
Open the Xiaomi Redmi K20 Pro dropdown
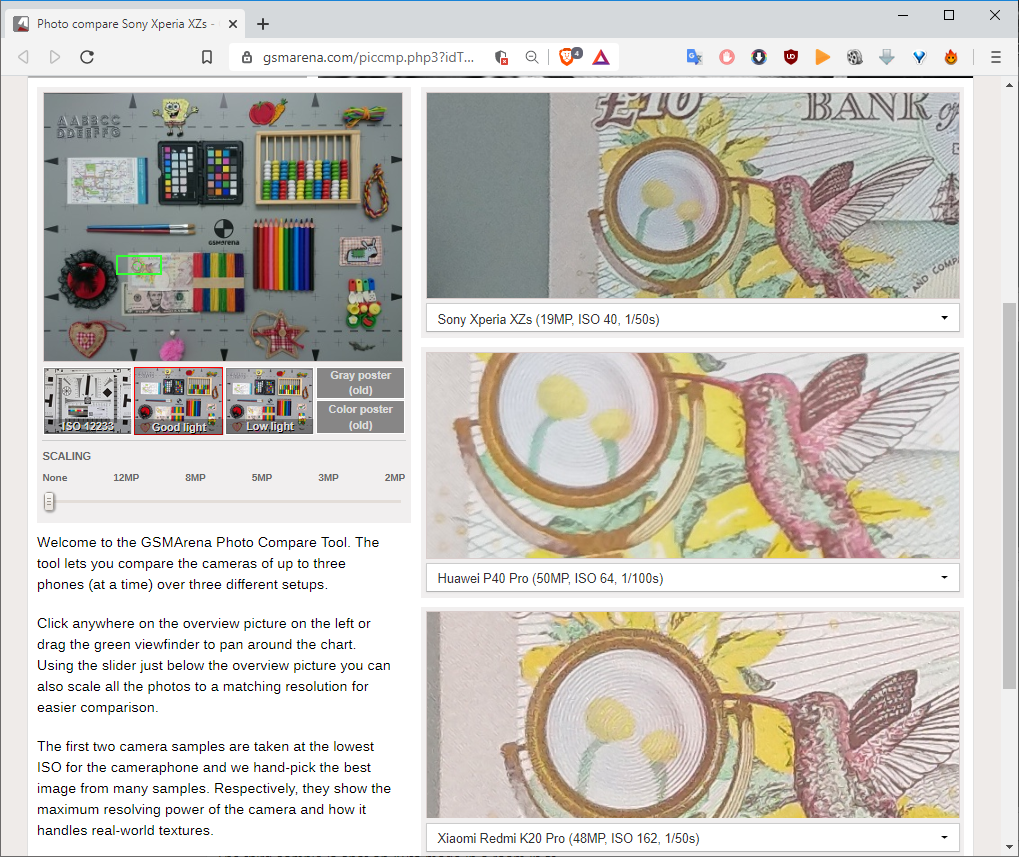[x=693, y=838]
